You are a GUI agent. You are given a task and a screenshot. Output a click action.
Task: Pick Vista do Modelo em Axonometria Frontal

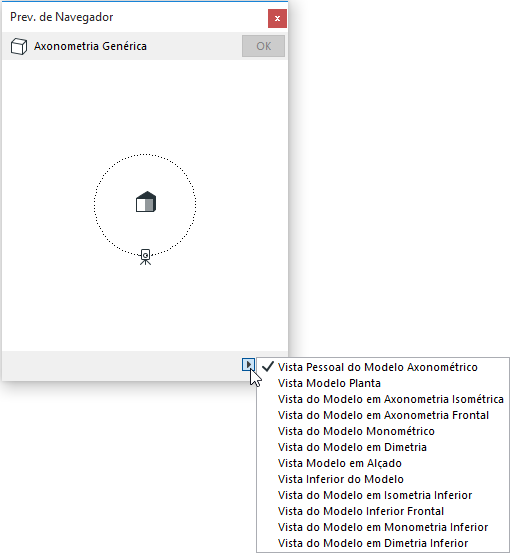[383, 415]
